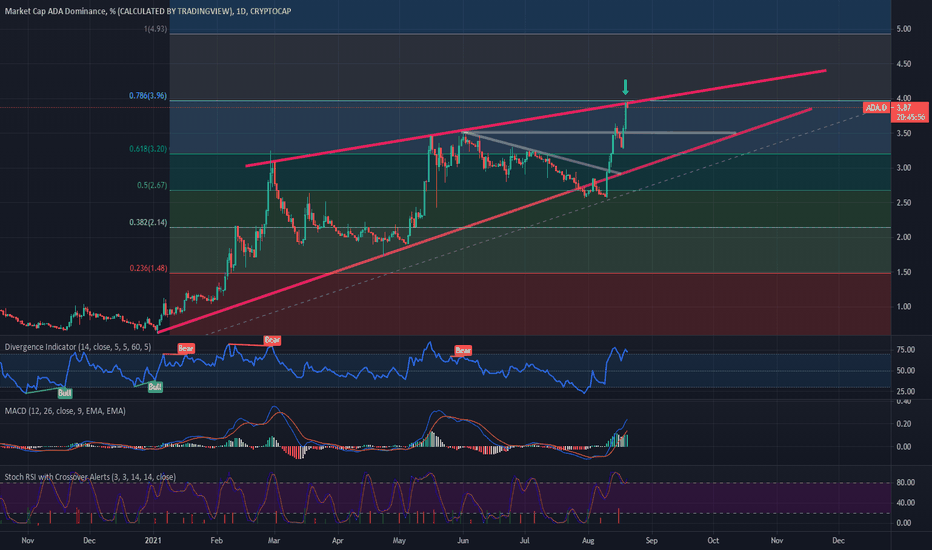Click the Jun label on time axis
The height and width of the screenshot is (550, 932).
click(463, 540)
